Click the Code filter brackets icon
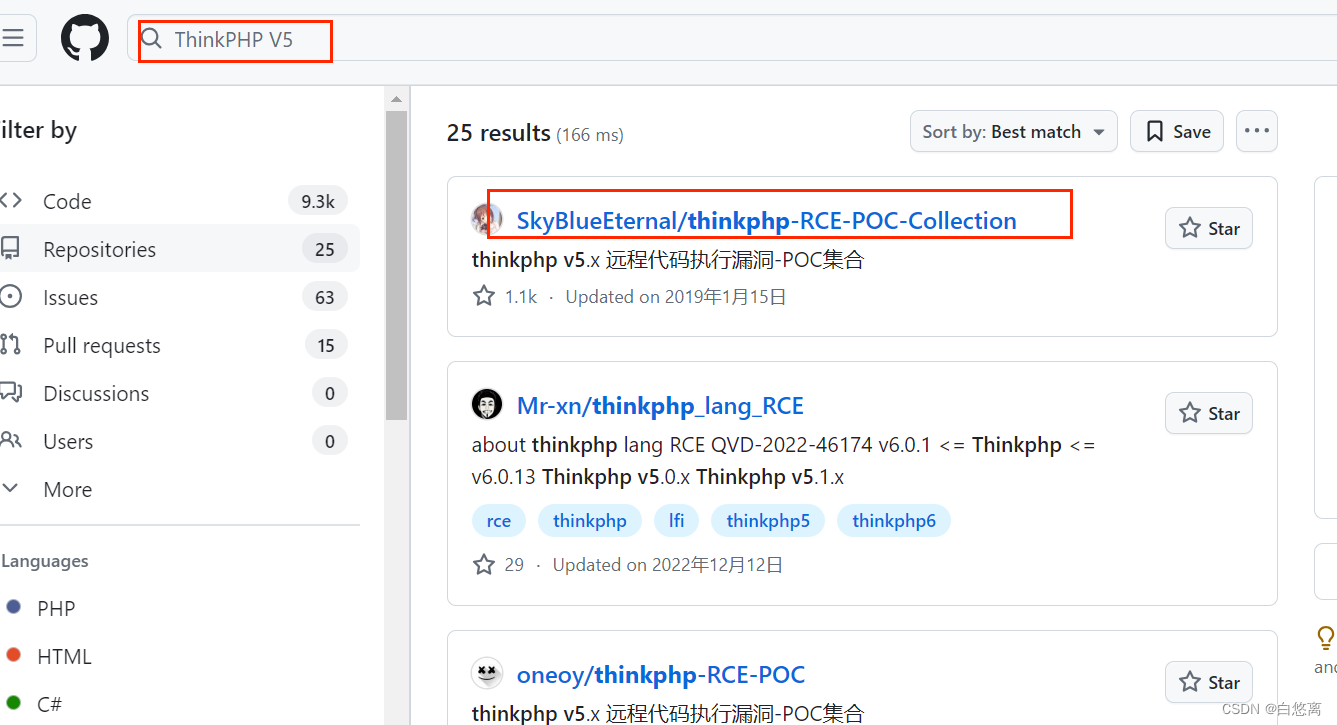The height and width of the screenshot is (725, 1337). (11, 200)
